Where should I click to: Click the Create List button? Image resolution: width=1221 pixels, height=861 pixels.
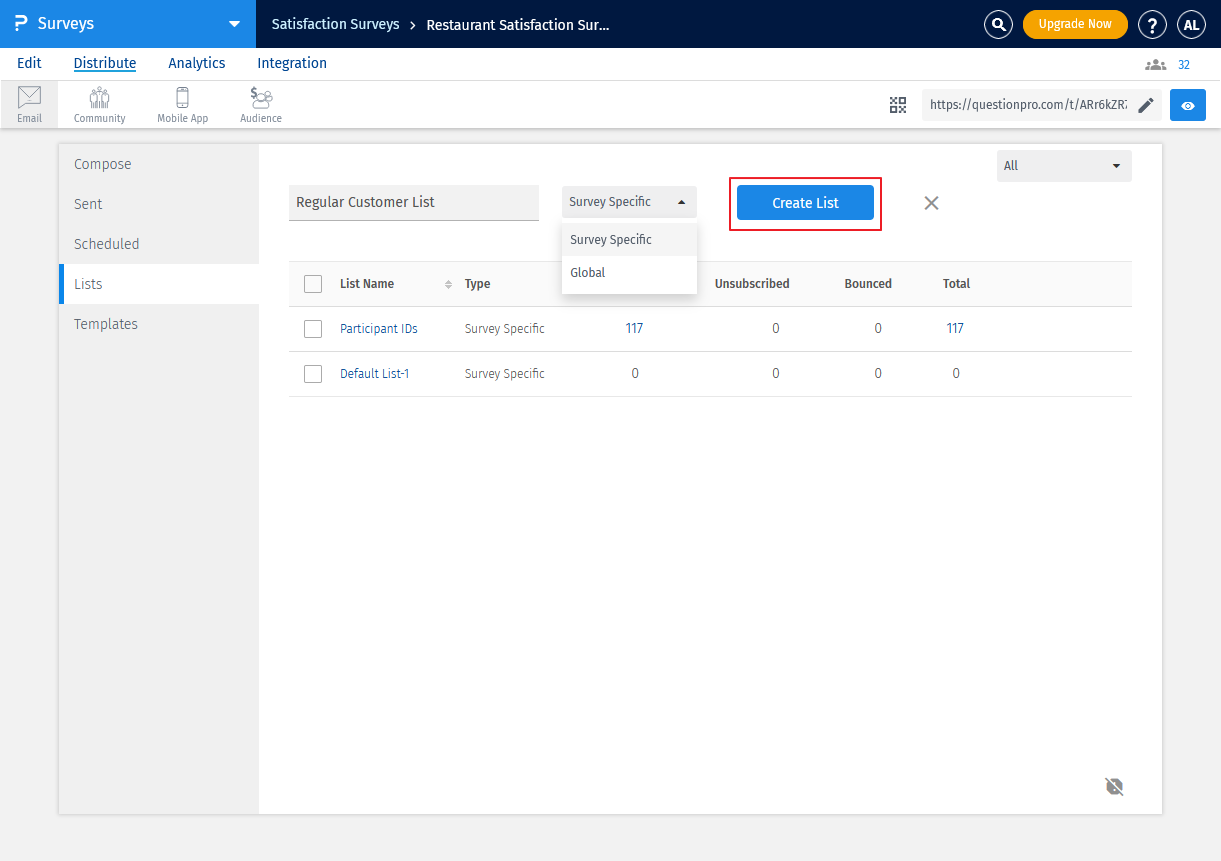(805, 203)
